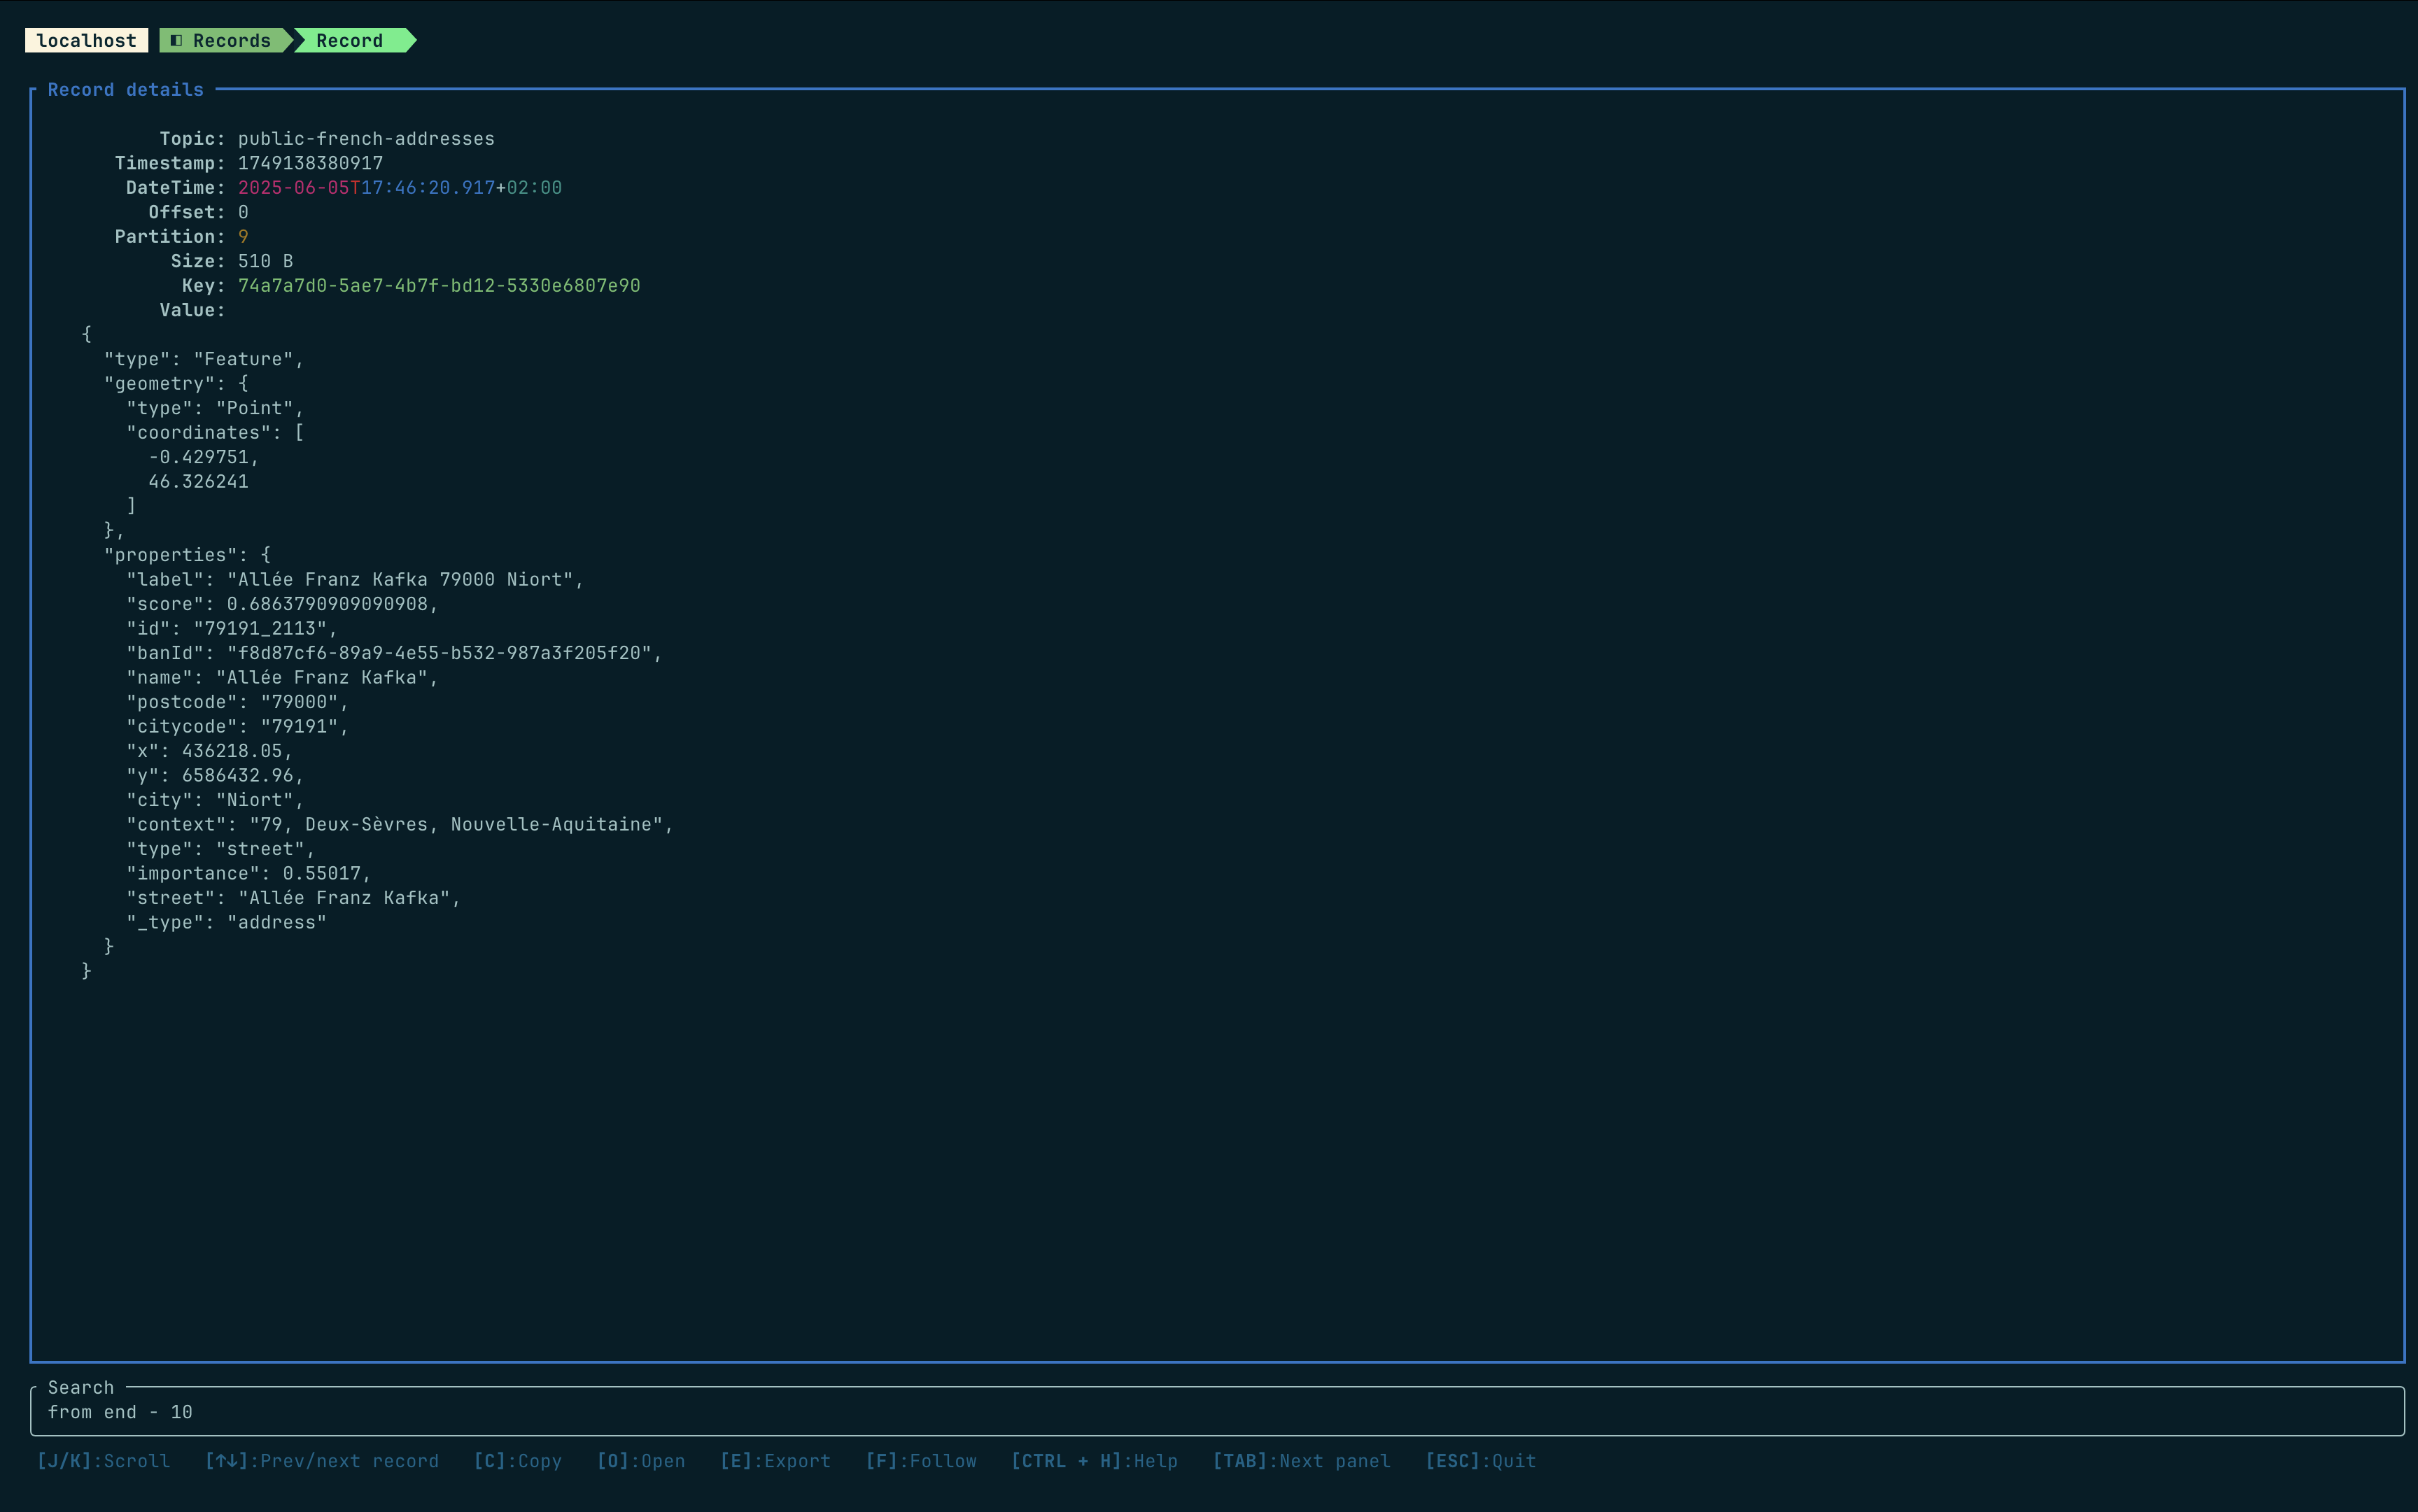Click the green record Key UUID

(439, 286)
